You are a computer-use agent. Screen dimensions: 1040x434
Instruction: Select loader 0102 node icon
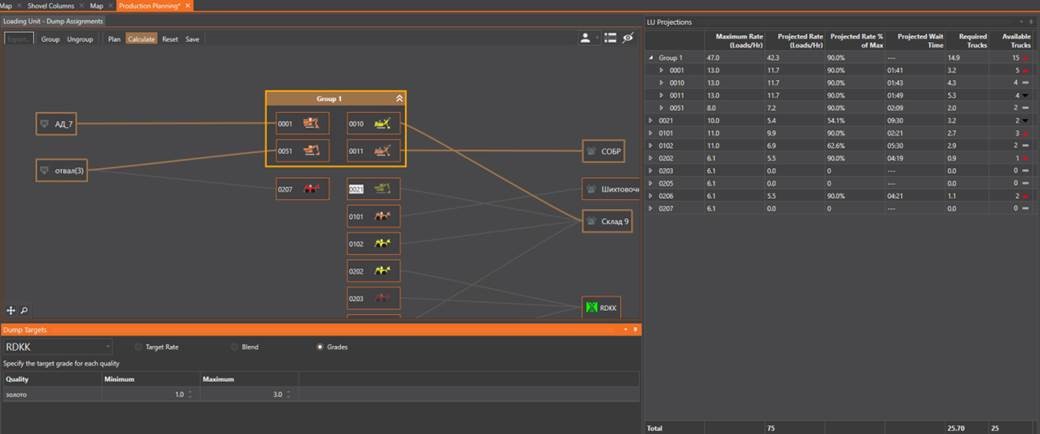[382, 244]
